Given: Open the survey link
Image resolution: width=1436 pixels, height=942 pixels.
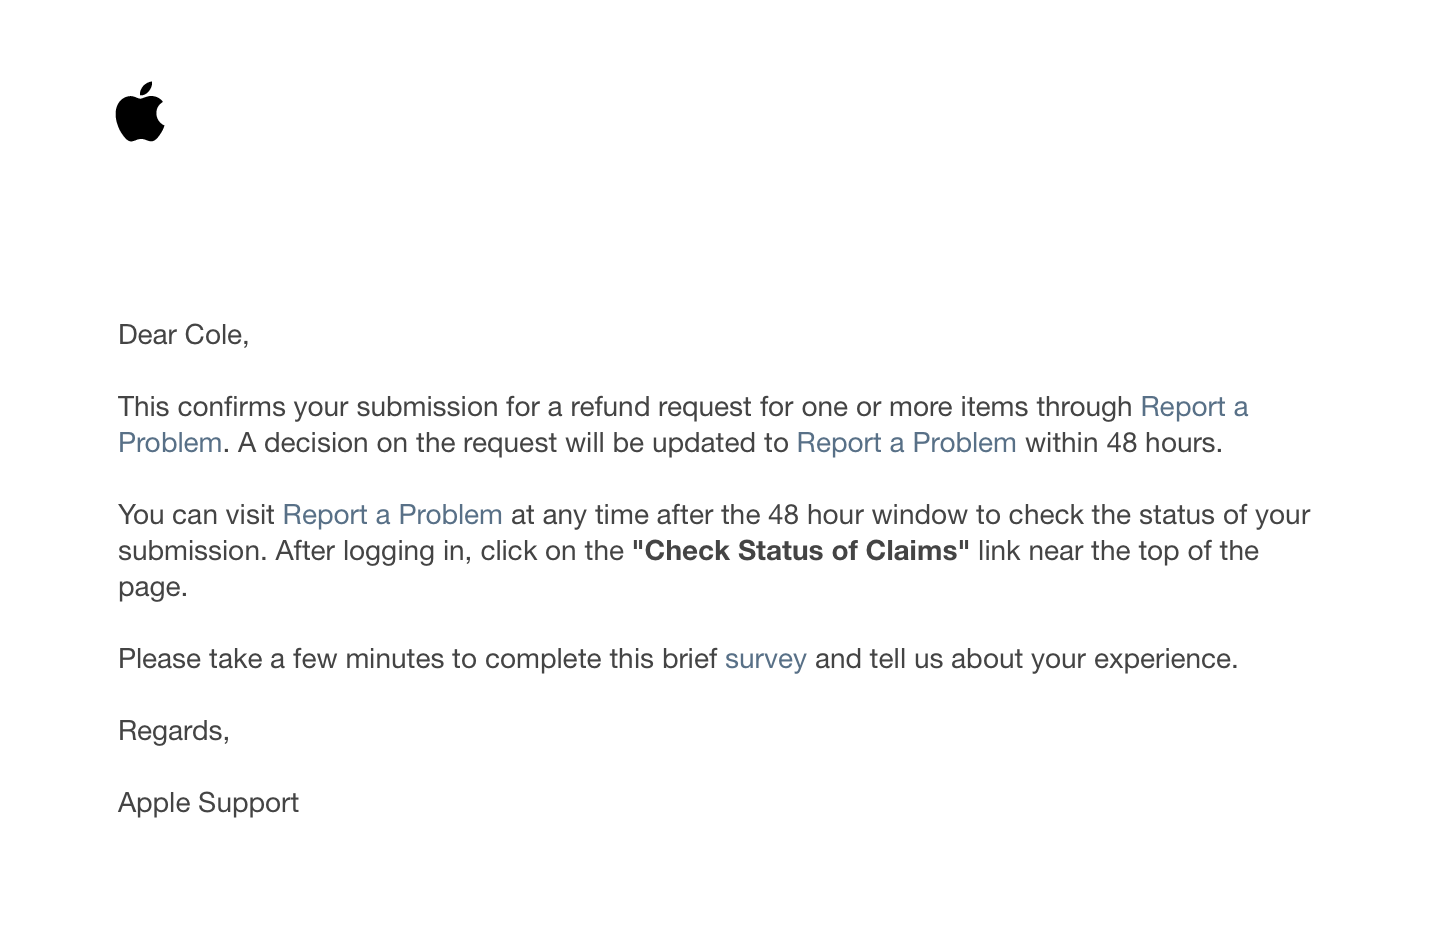Looking at the screenshot, I should point(765,659).
